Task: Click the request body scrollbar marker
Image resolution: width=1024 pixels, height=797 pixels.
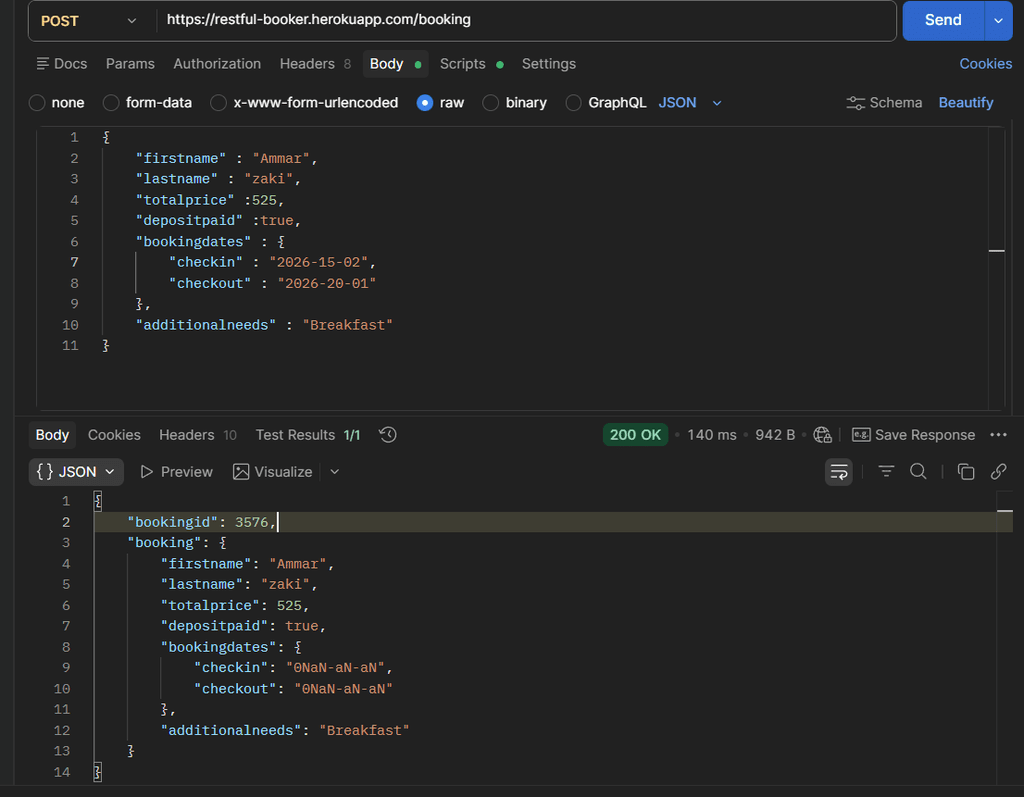Action: coord(997,251)
